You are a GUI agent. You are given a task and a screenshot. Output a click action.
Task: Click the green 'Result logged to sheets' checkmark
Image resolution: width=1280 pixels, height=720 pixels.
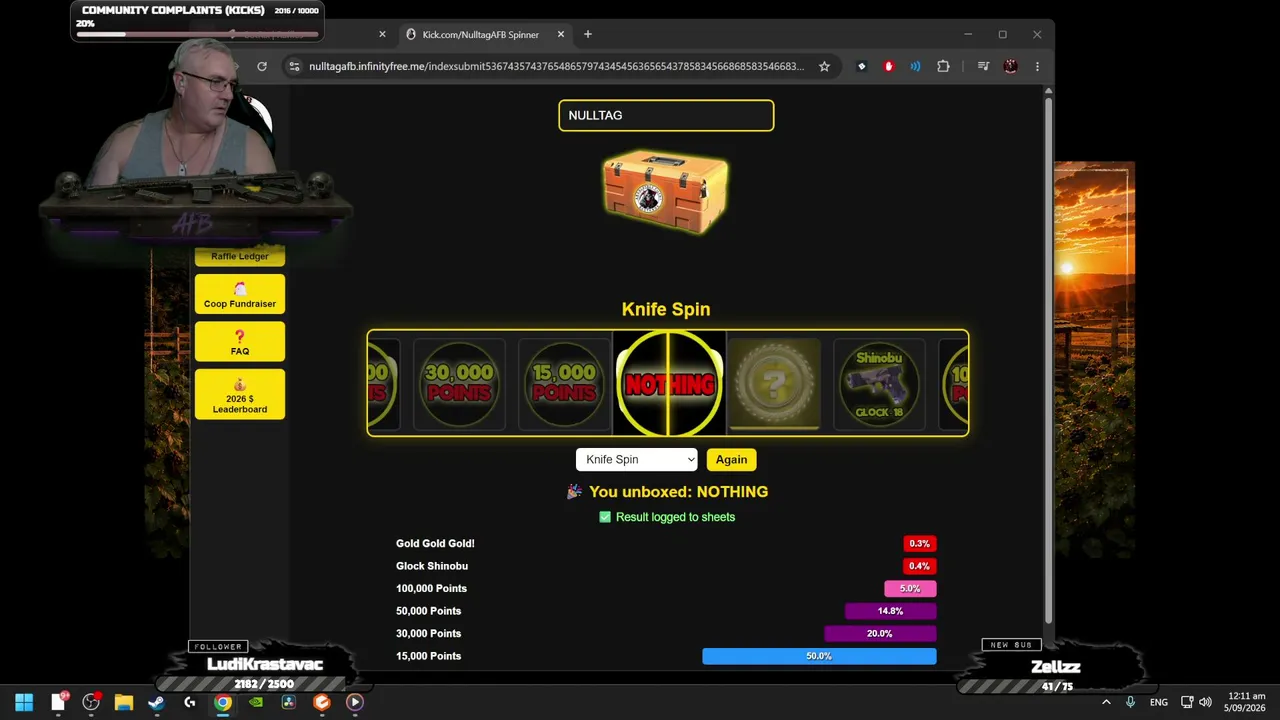pyautogui.click(x=605, y=517)
